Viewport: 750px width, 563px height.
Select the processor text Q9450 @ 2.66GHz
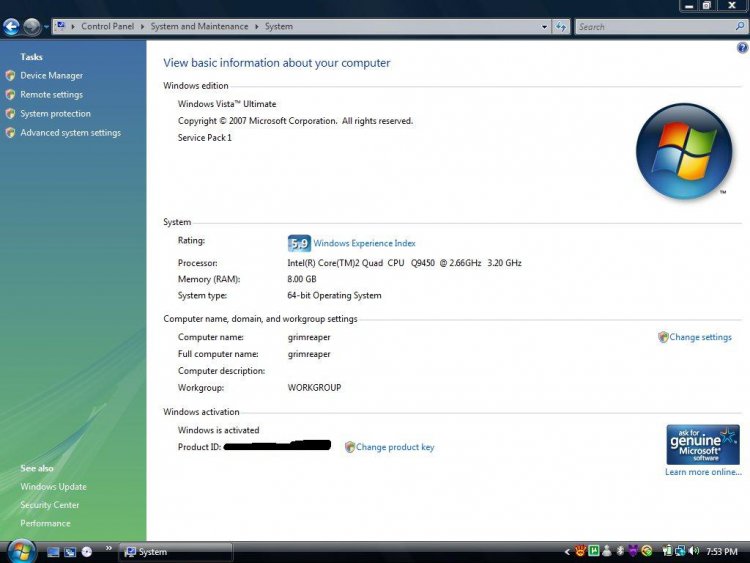(446, 263)
